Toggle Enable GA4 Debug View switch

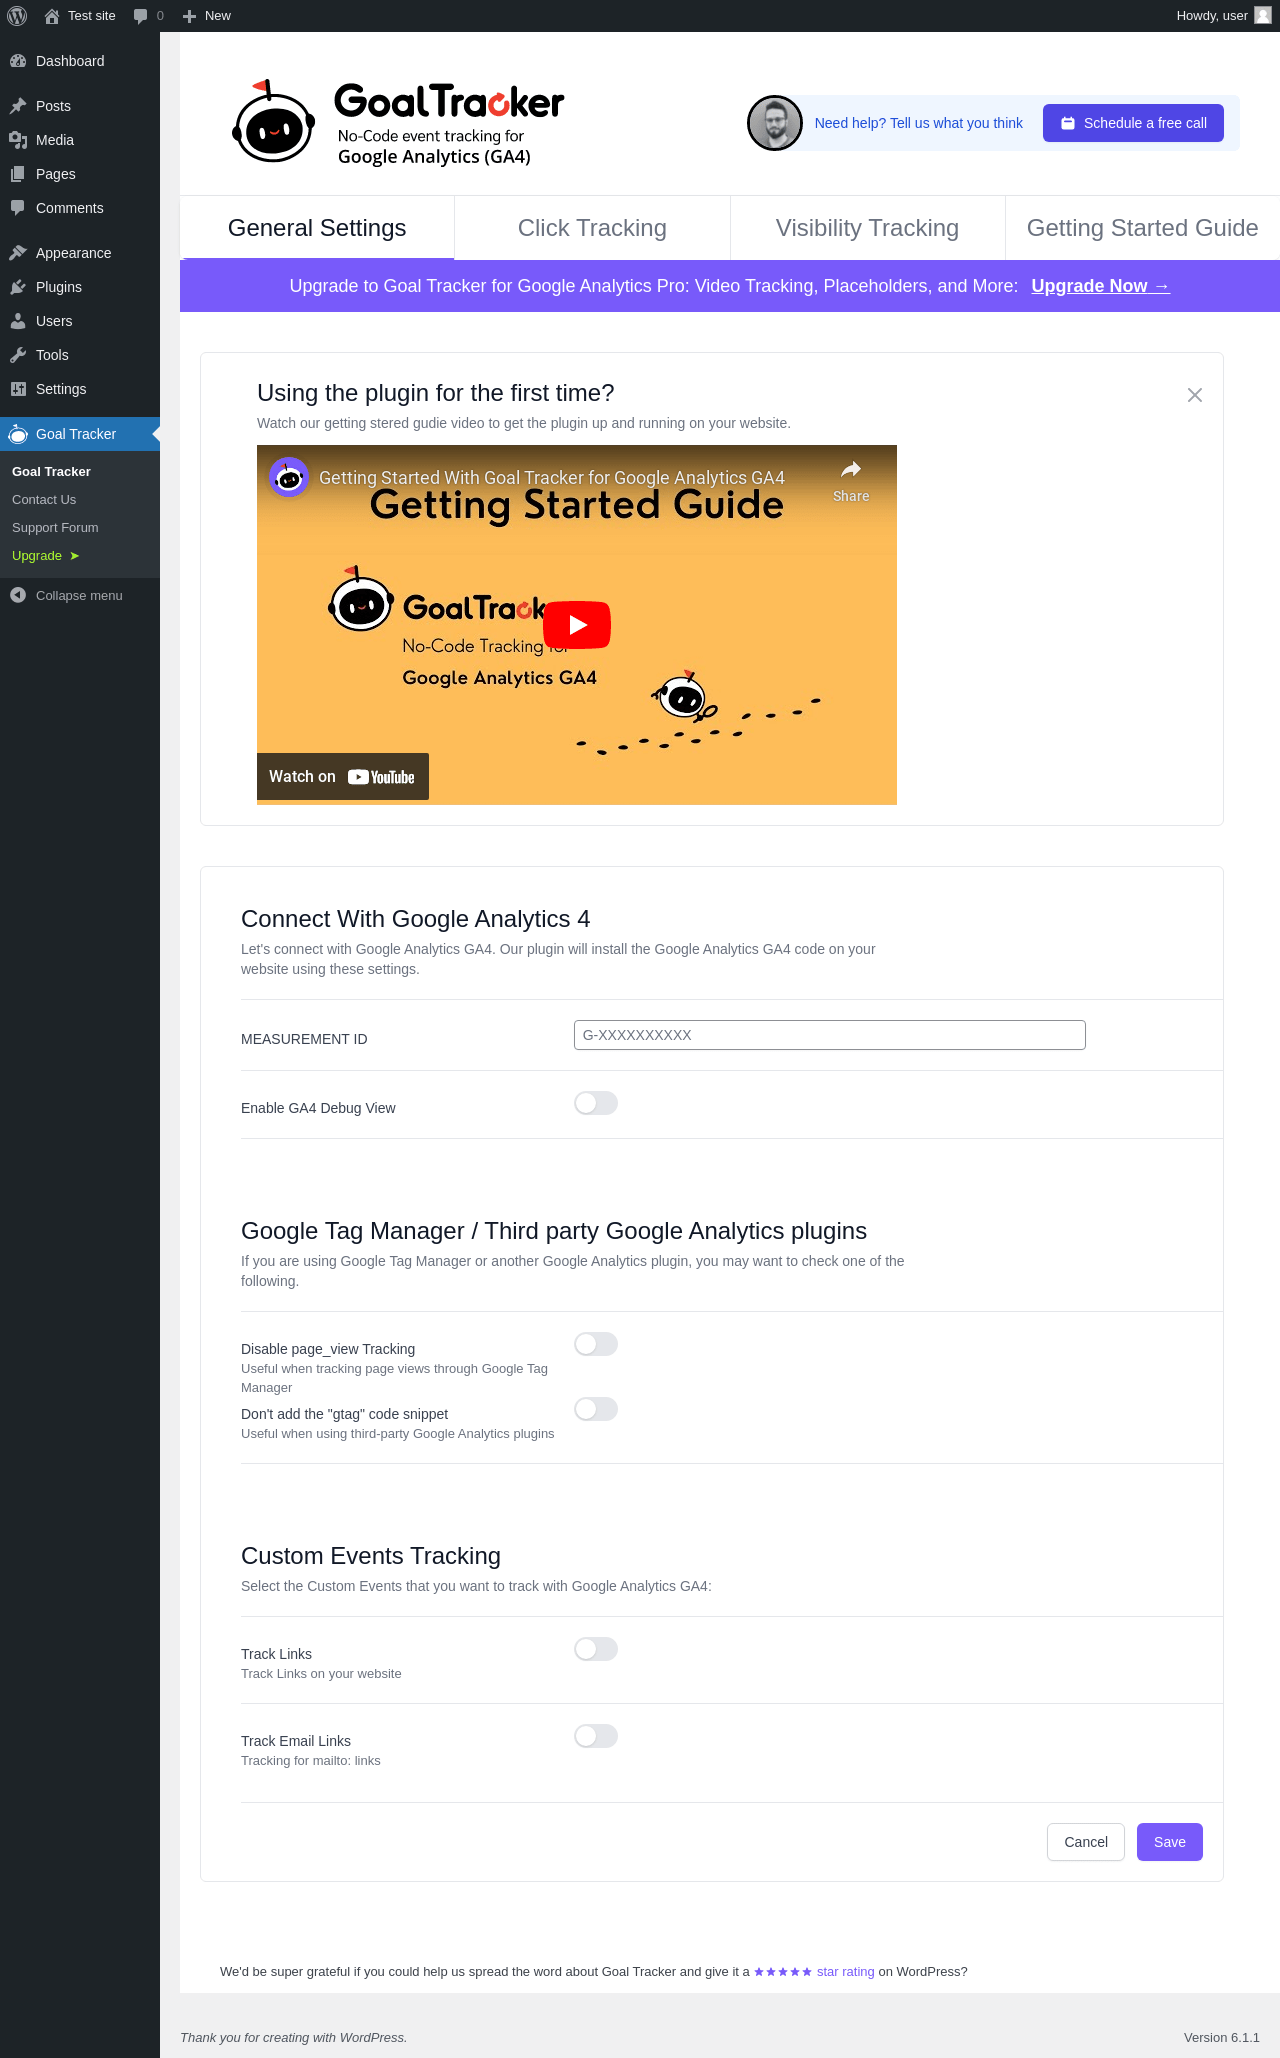[x=596, y=1103]
